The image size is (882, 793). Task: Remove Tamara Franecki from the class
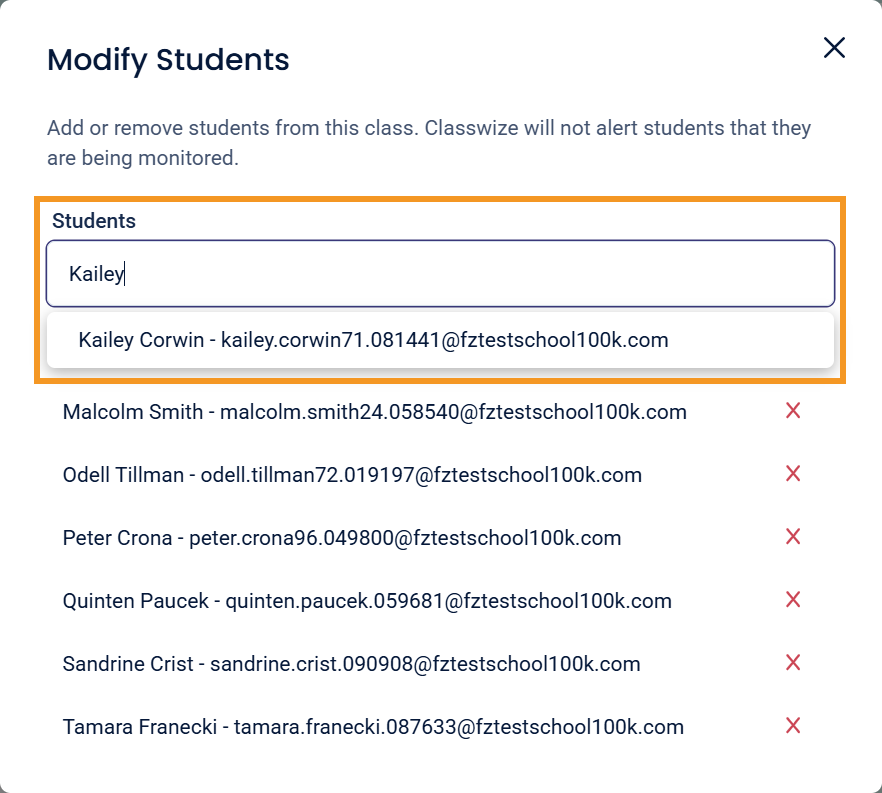(x=793, y=726)
